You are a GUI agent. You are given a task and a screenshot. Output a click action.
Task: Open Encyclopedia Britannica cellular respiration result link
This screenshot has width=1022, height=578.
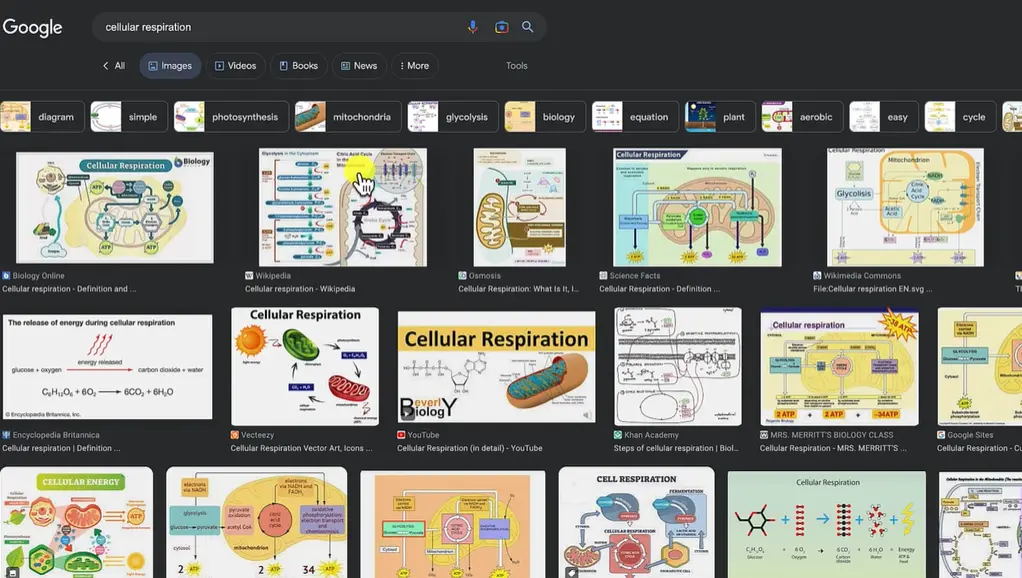[62, 448]
